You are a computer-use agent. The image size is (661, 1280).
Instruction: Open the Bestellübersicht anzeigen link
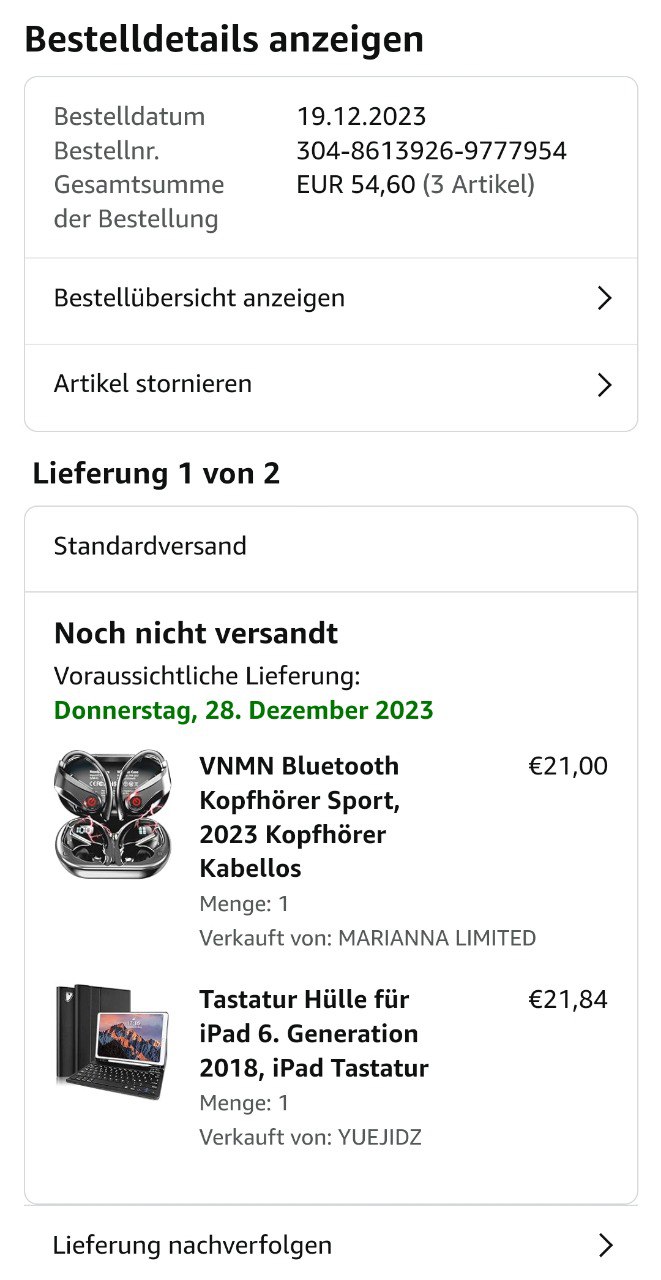click(200, 298)
